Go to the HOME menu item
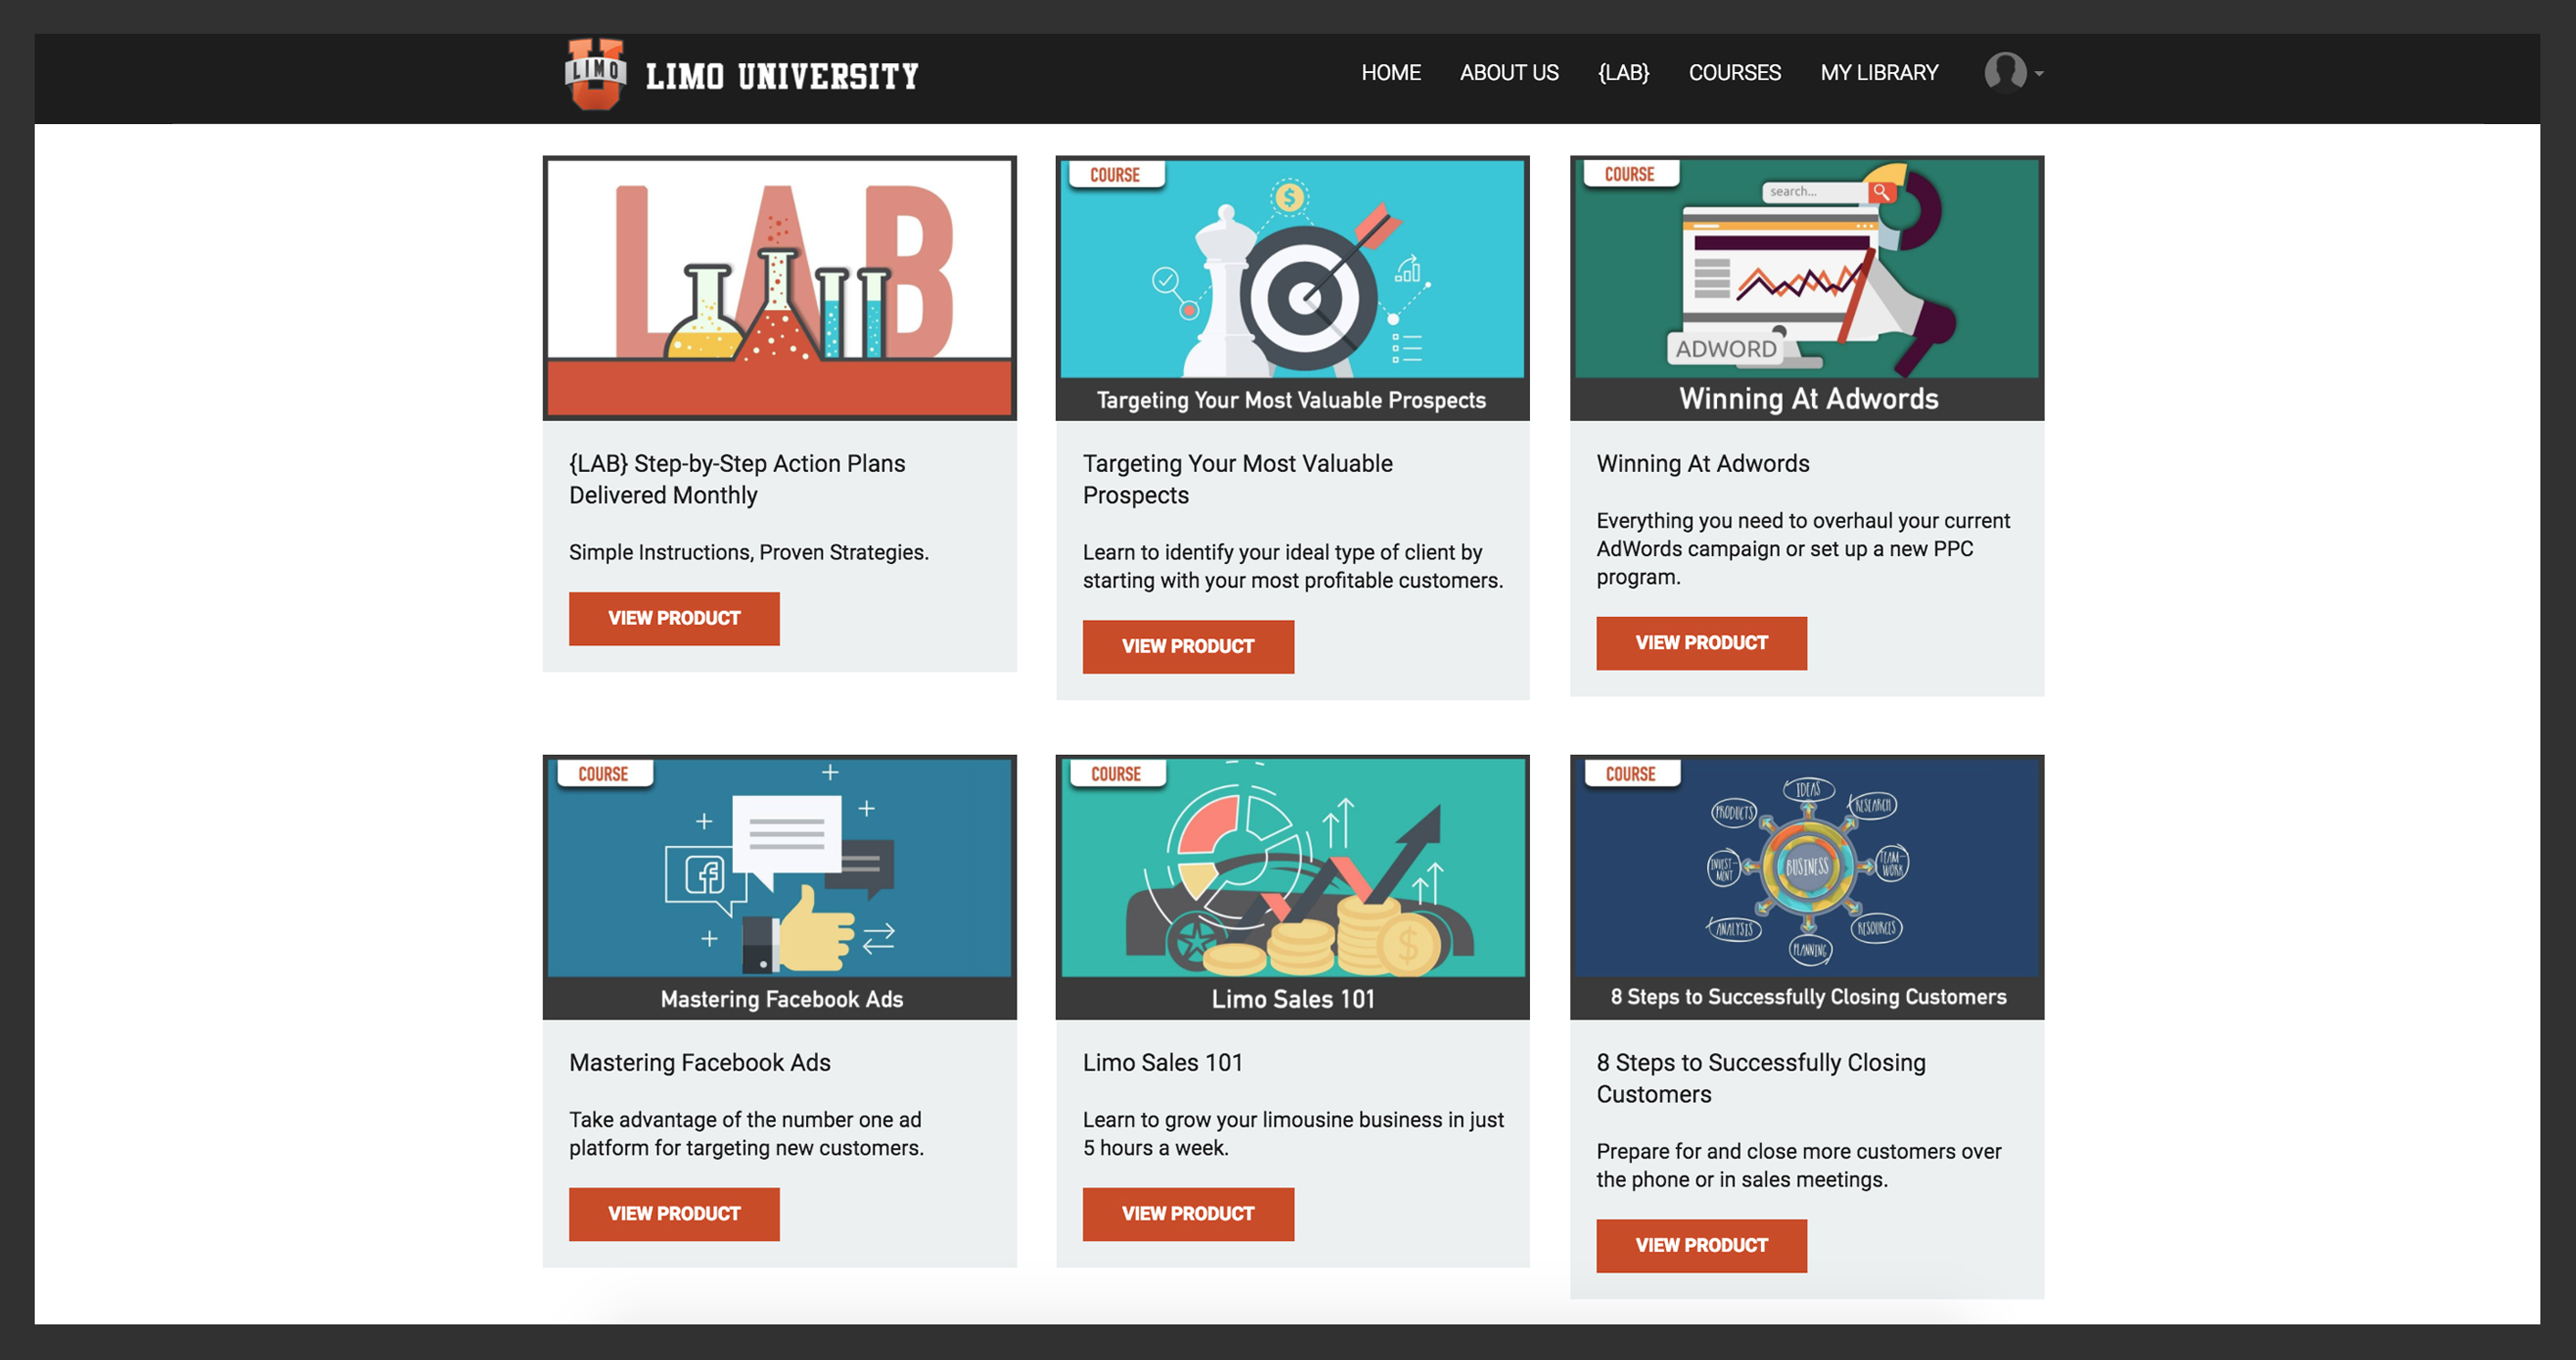This screenshot has width=2576, height=1360. pos(1390,73)
